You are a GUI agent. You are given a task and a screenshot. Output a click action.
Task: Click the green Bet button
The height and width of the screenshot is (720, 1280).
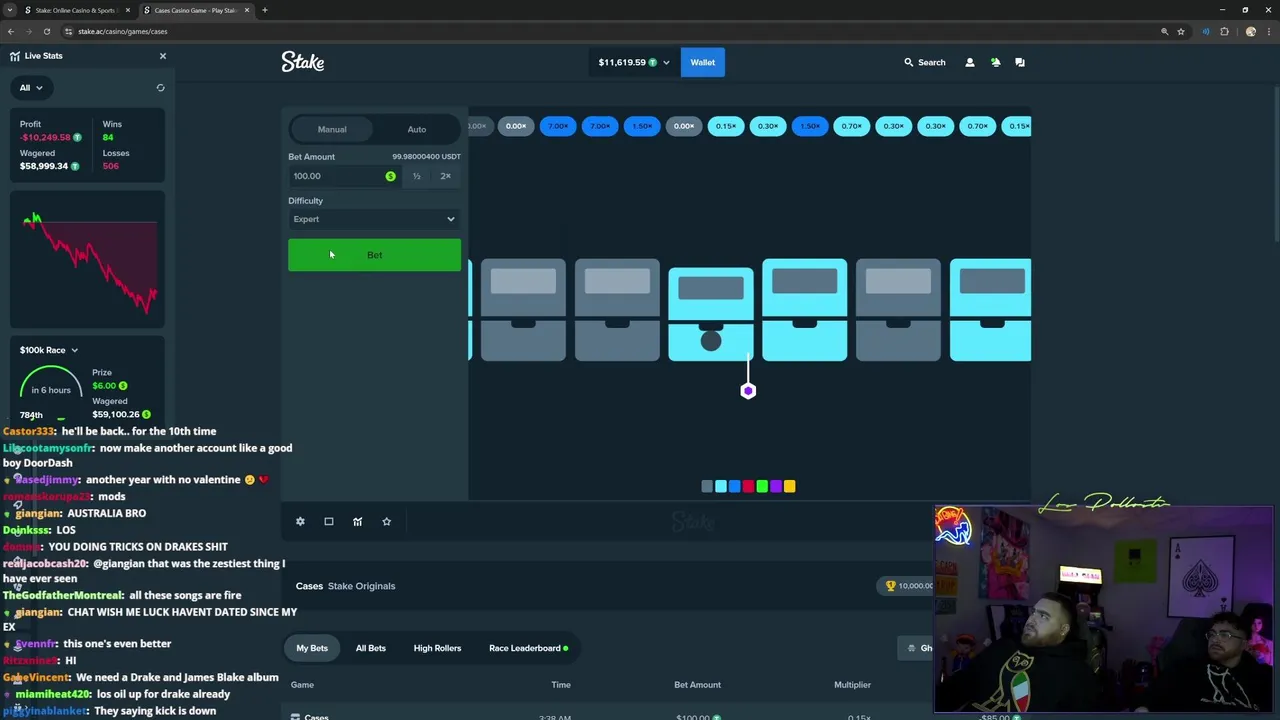(374, 255)
